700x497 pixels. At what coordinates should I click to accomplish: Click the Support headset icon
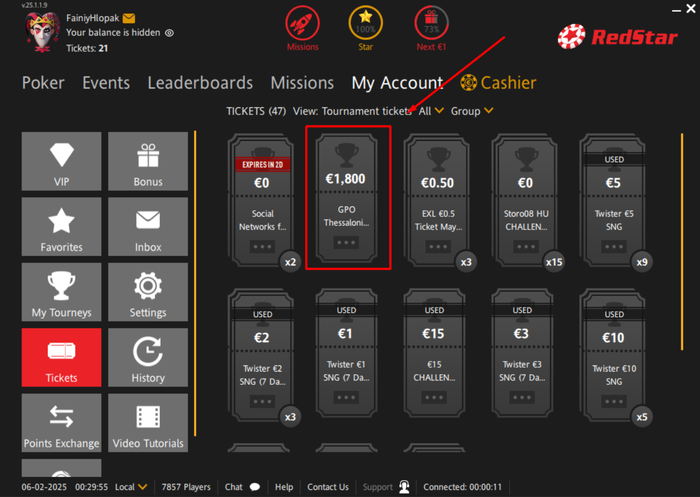(x=404, y=487)
